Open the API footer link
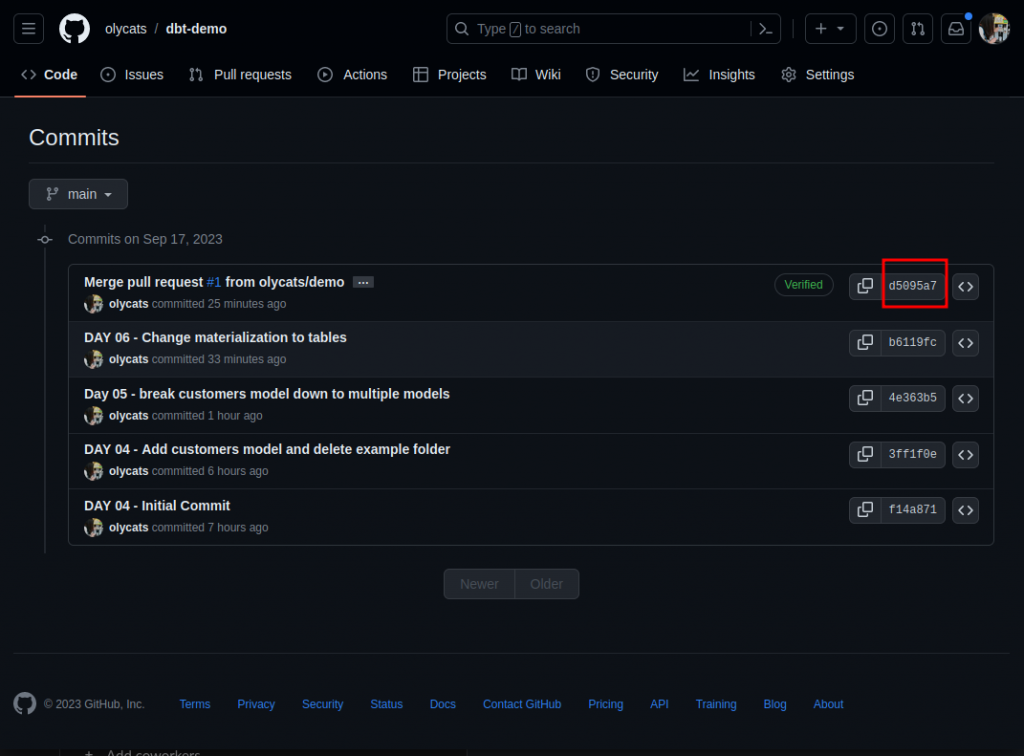1024x756 pixels. click(x=659, y=704)
